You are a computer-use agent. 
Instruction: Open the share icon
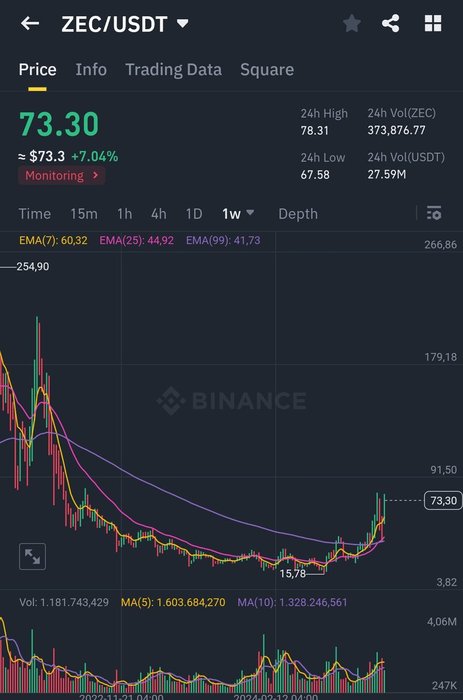click(391, 23)
